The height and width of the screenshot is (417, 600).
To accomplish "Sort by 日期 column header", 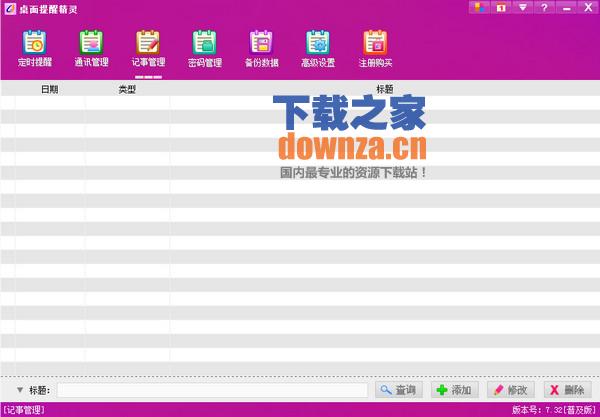I will [x=50, y=90].
